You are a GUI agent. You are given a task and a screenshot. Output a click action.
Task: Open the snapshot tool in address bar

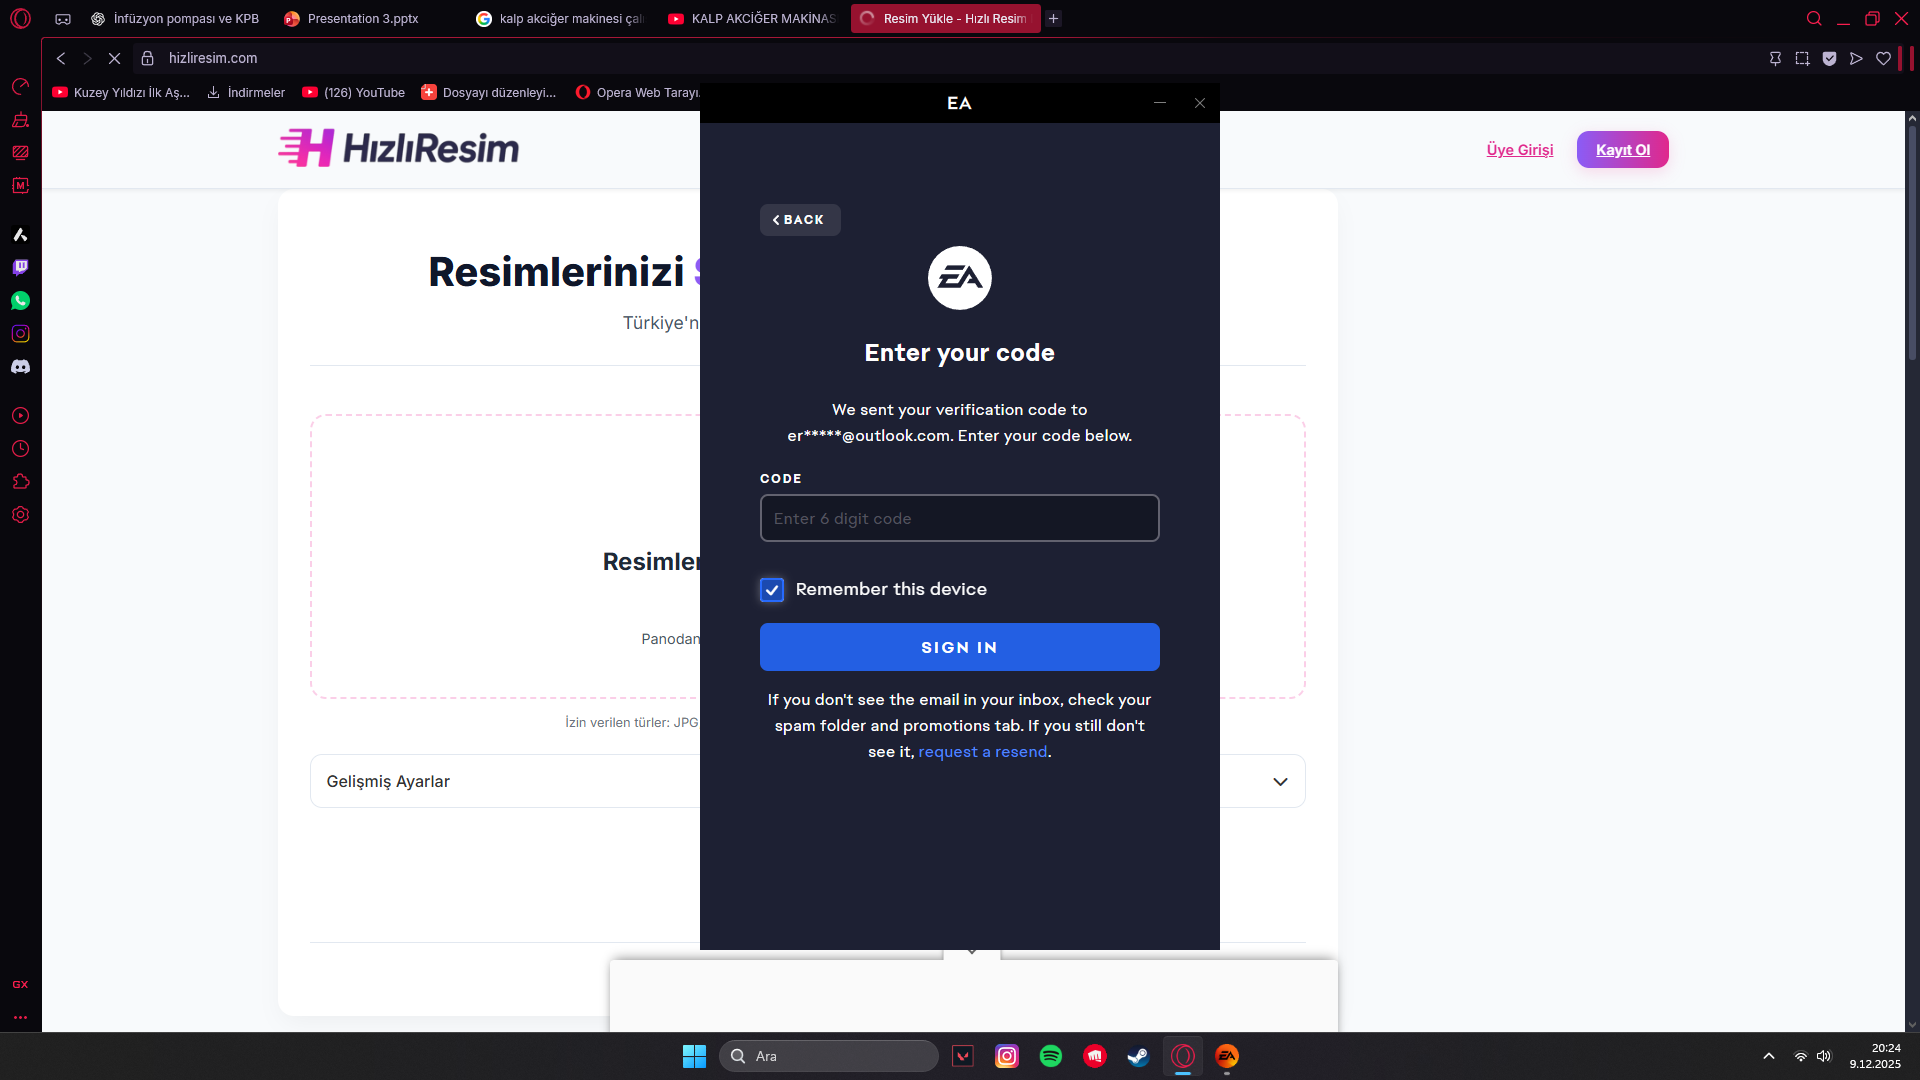tap(1802, 58)
